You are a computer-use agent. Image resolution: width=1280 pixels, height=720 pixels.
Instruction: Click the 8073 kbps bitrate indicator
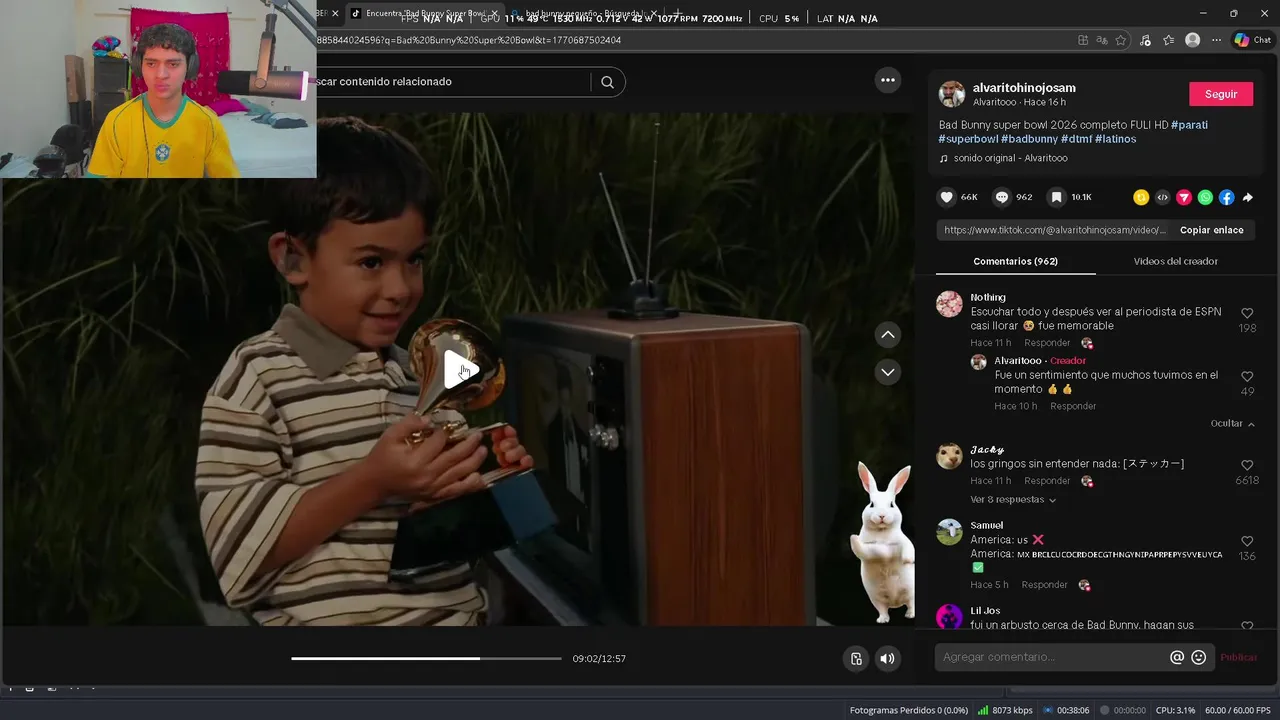point(1005,710)
